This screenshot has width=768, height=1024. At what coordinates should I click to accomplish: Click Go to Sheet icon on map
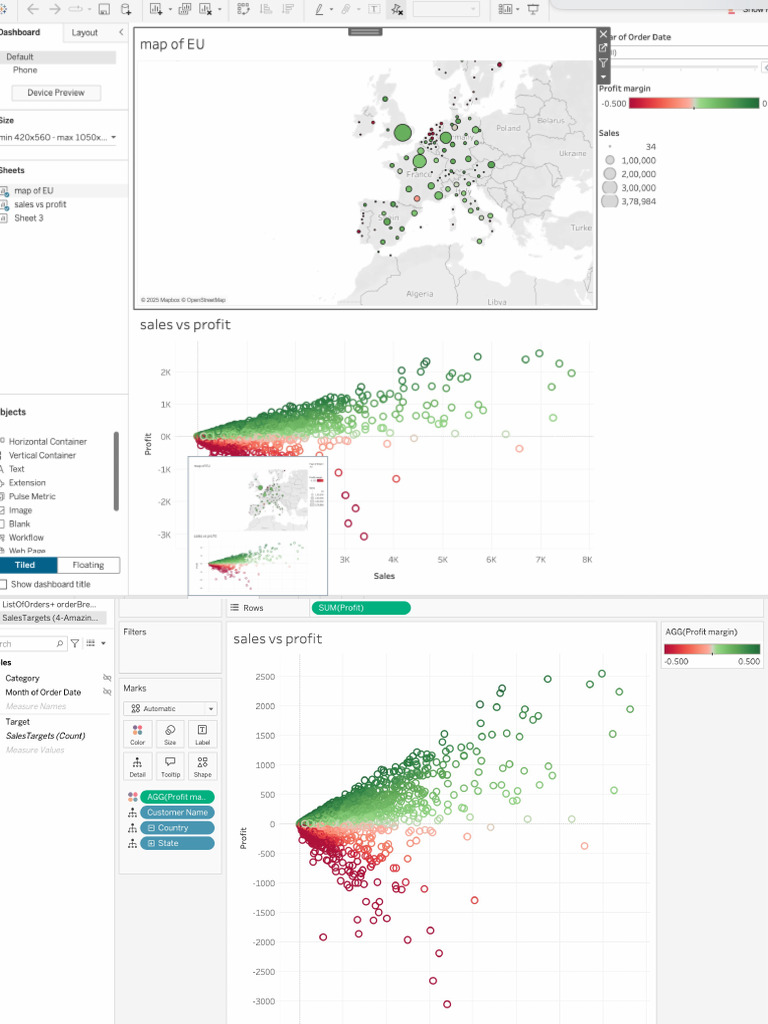[x=603, y=48]
